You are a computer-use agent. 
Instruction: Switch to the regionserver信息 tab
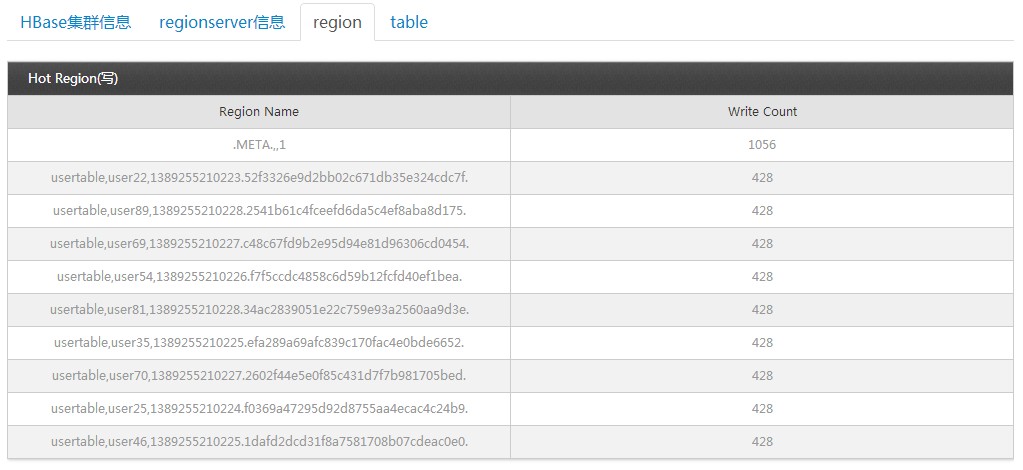(x=222, y=22)
